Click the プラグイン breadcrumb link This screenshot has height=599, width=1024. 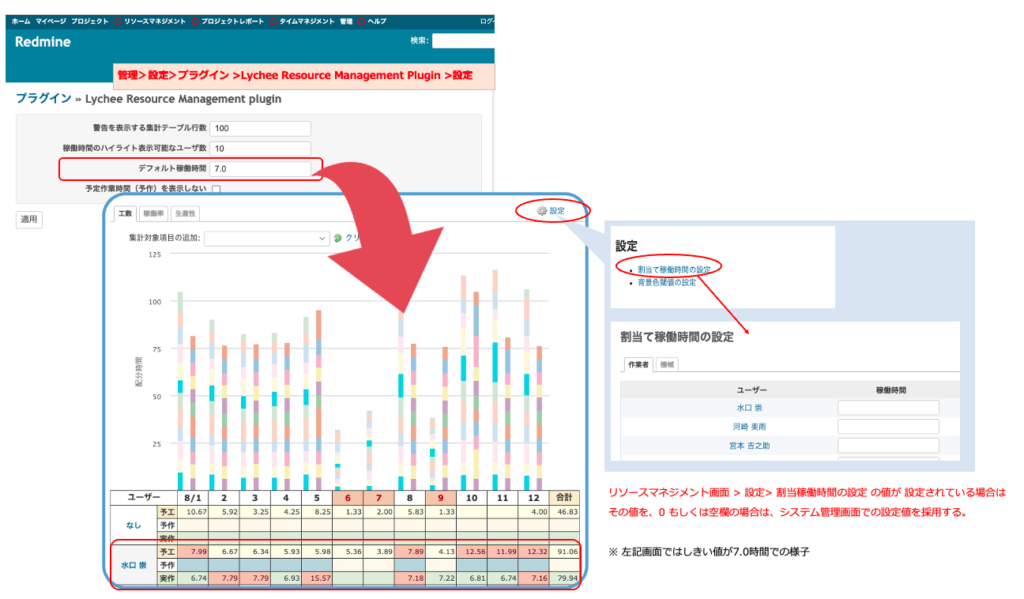pyautogui.click(x=44, y=99)
